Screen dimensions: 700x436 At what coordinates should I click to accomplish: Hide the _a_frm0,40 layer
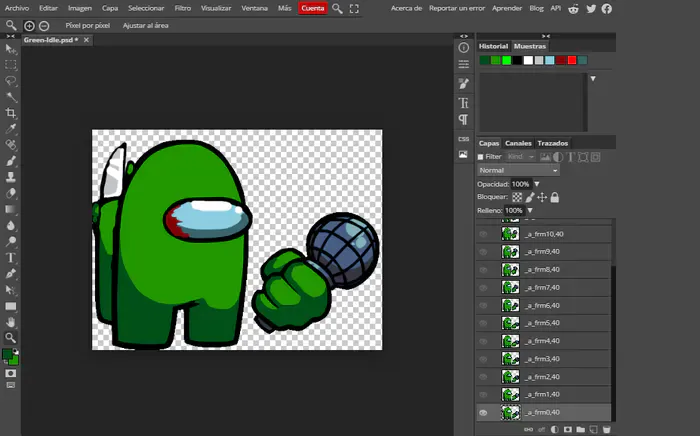click(484, 413)
